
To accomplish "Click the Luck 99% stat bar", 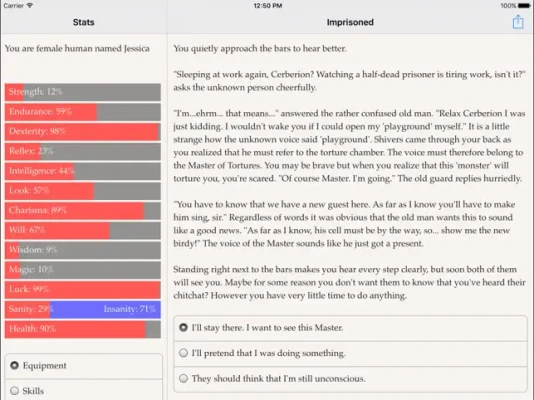I will [x=83, y=289].
